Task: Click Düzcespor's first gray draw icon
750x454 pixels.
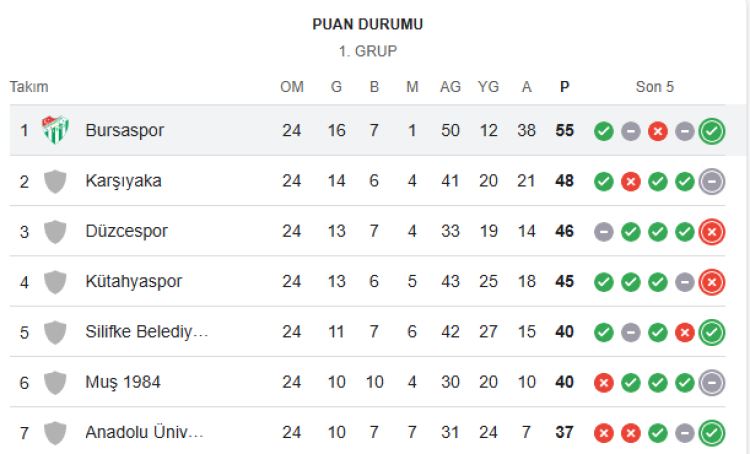Action: pyautogui.click(x=604, y=232)
